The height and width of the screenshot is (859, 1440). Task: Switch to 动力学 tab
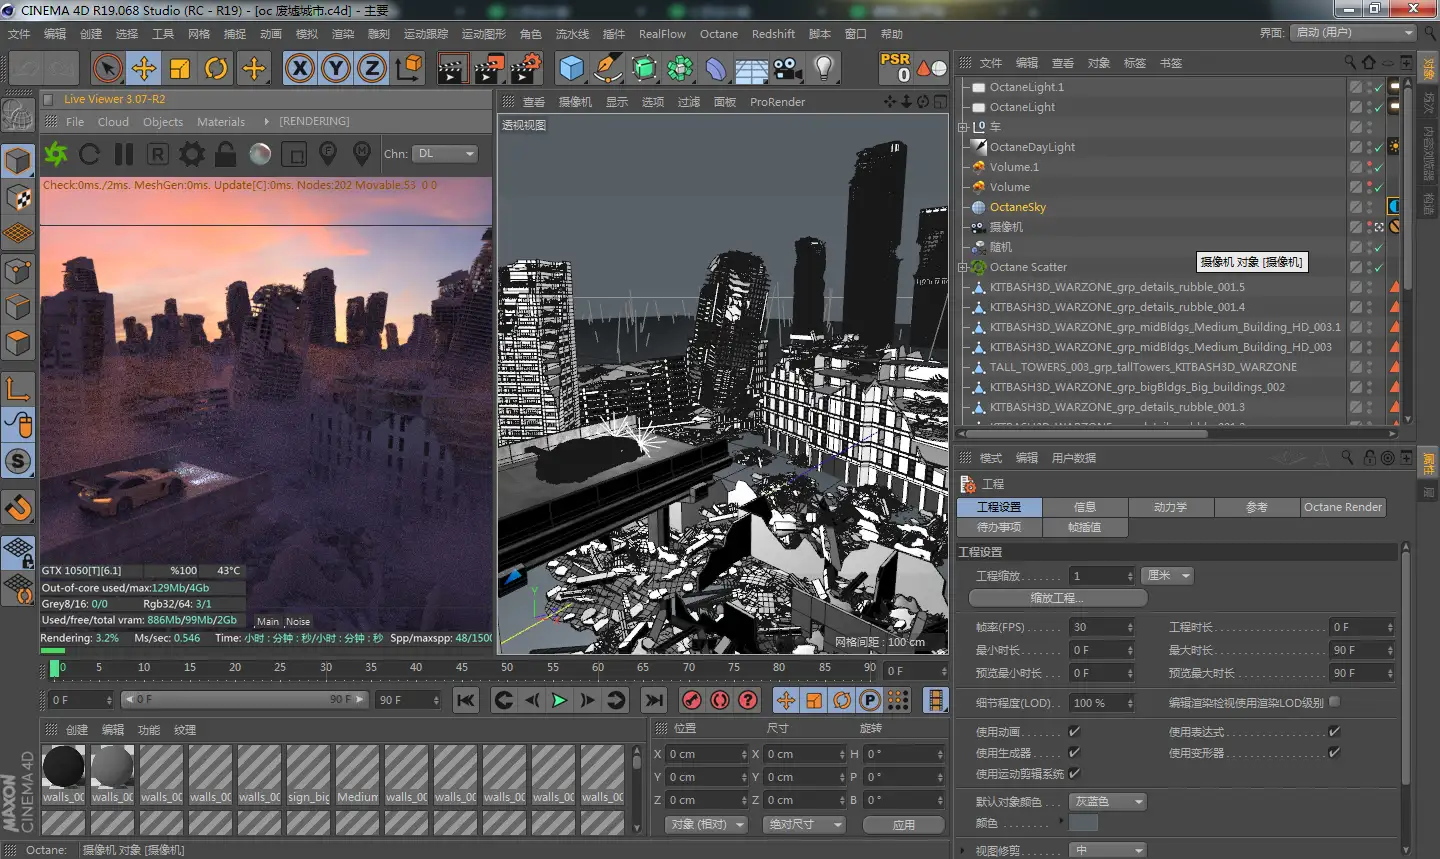tap(1170, 507)
